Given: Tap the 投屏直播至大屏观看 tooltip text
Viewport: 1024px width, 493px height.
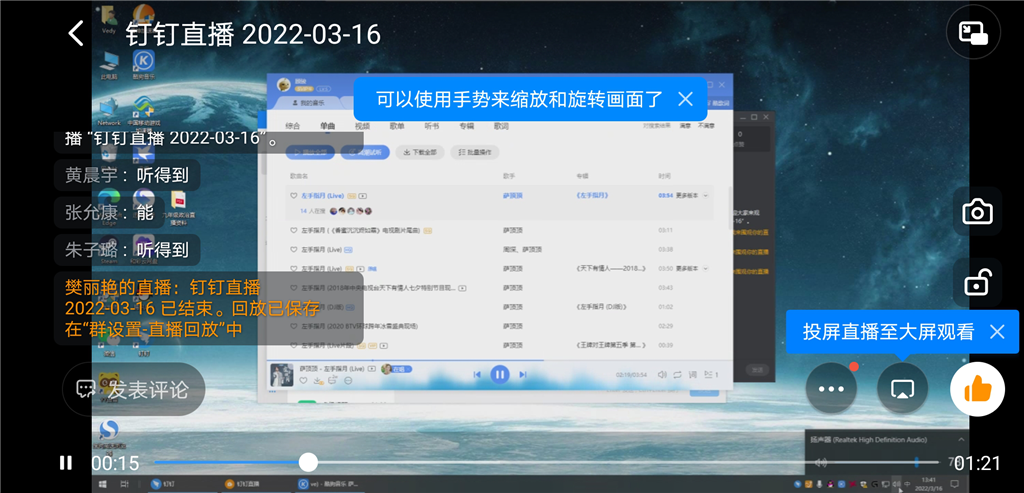Looking at the screenshot, I should [888, 332].
